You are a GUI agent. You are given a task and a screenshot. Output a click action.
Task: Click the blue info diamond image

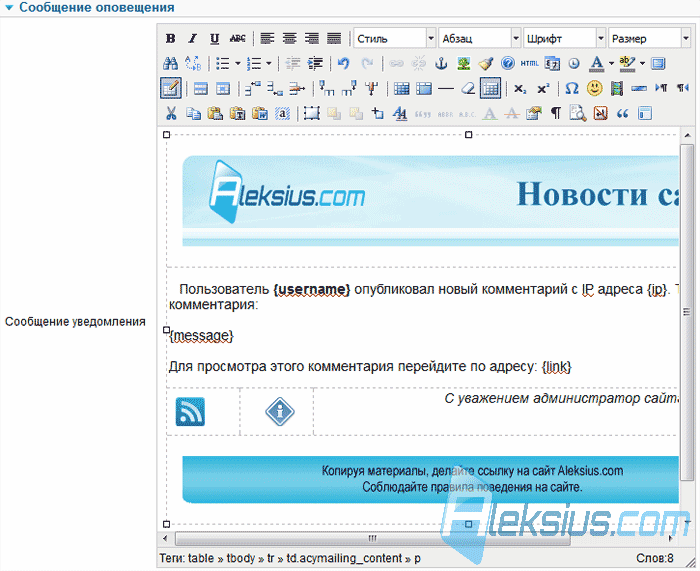[280, 411]
